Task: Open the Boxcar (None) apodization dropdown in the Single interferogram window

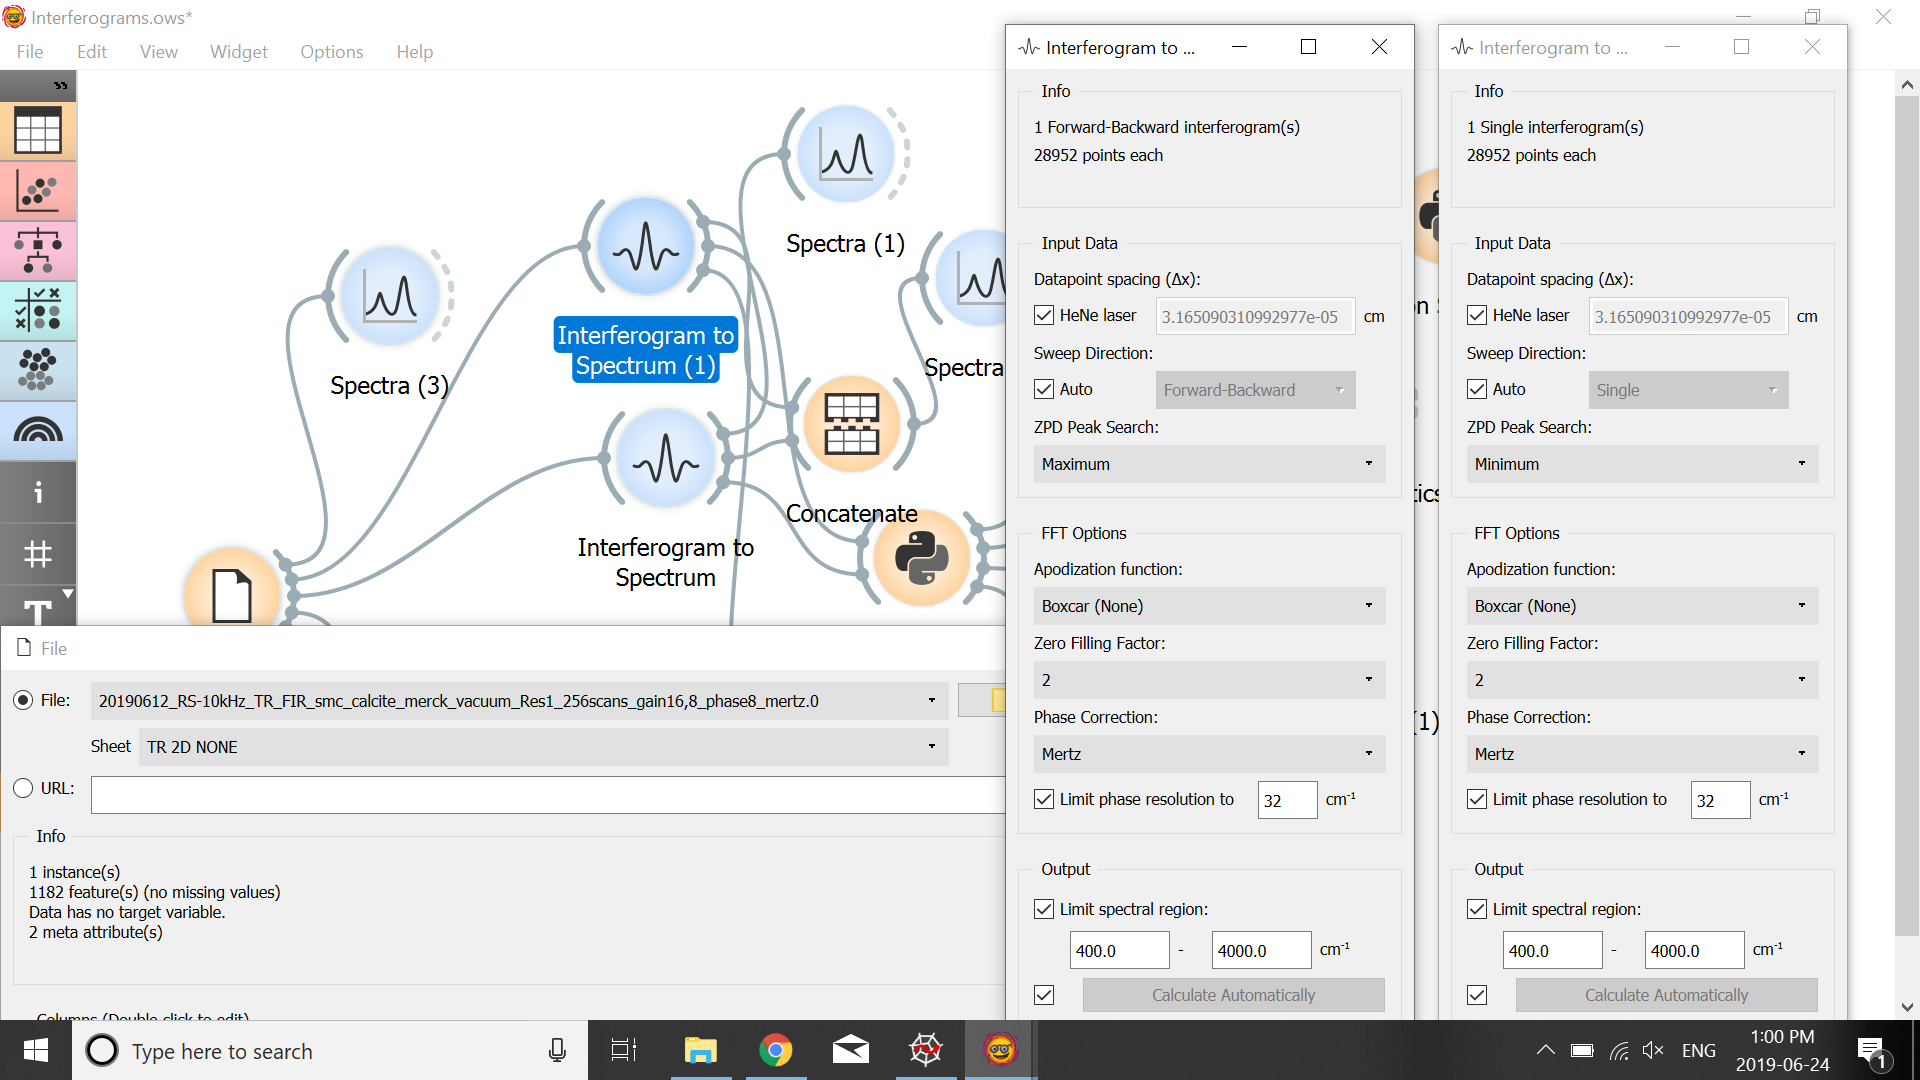Action: click(1641, 606)
